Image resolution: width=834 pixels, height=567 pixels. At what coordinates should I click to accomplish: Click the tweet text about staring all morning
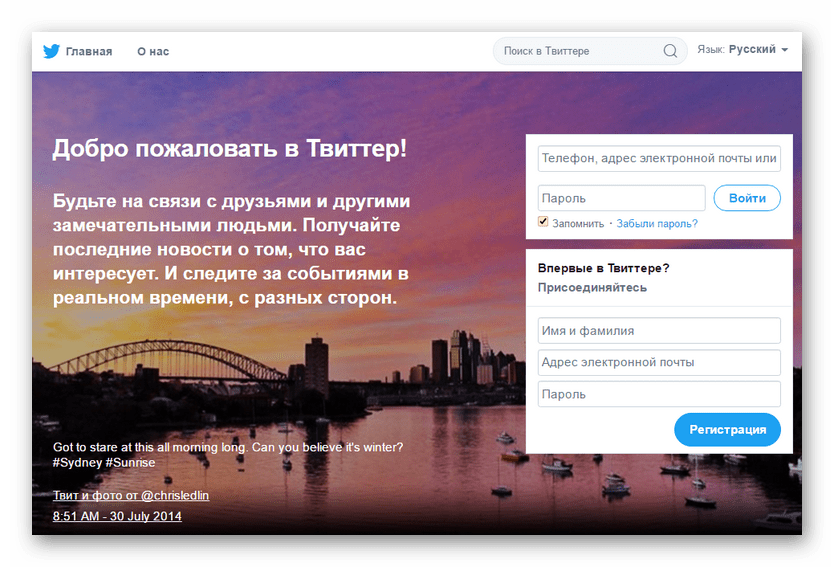coord(227,446)
